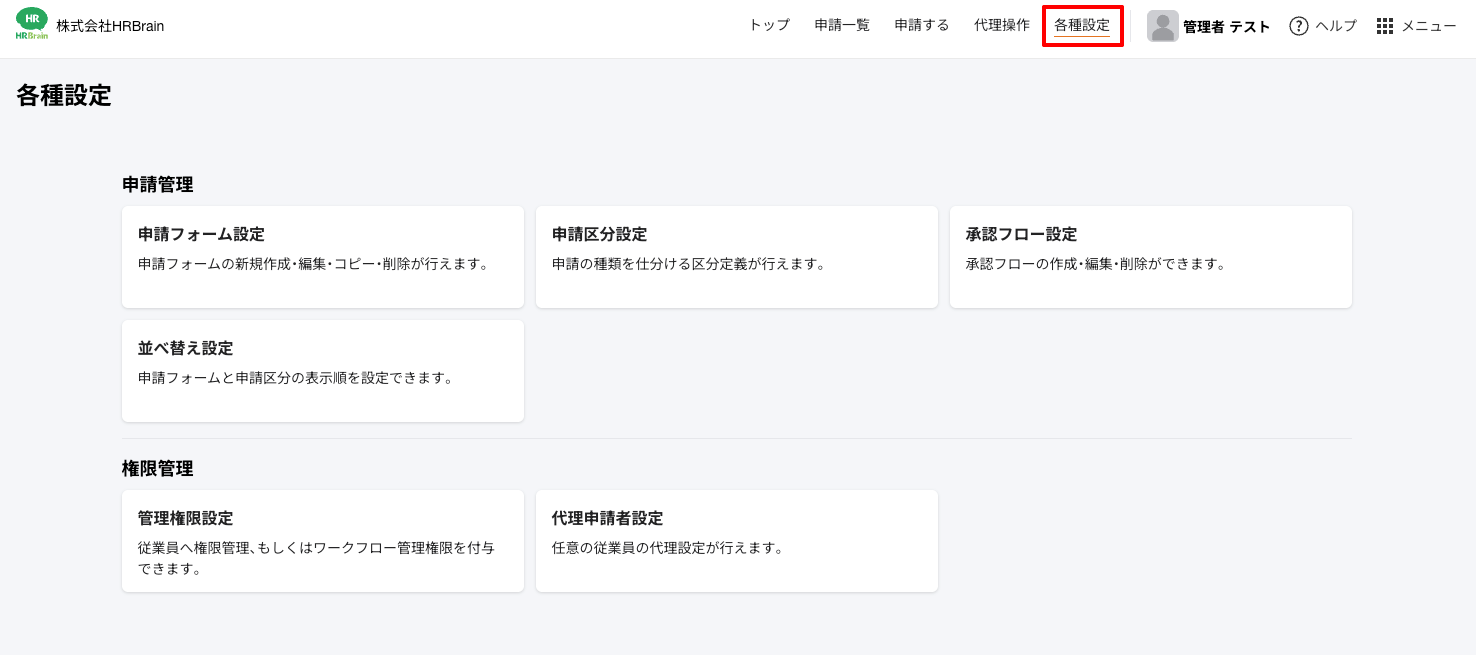Open the 申請フォーム設定 card
1476x655 pixels.
322,257
